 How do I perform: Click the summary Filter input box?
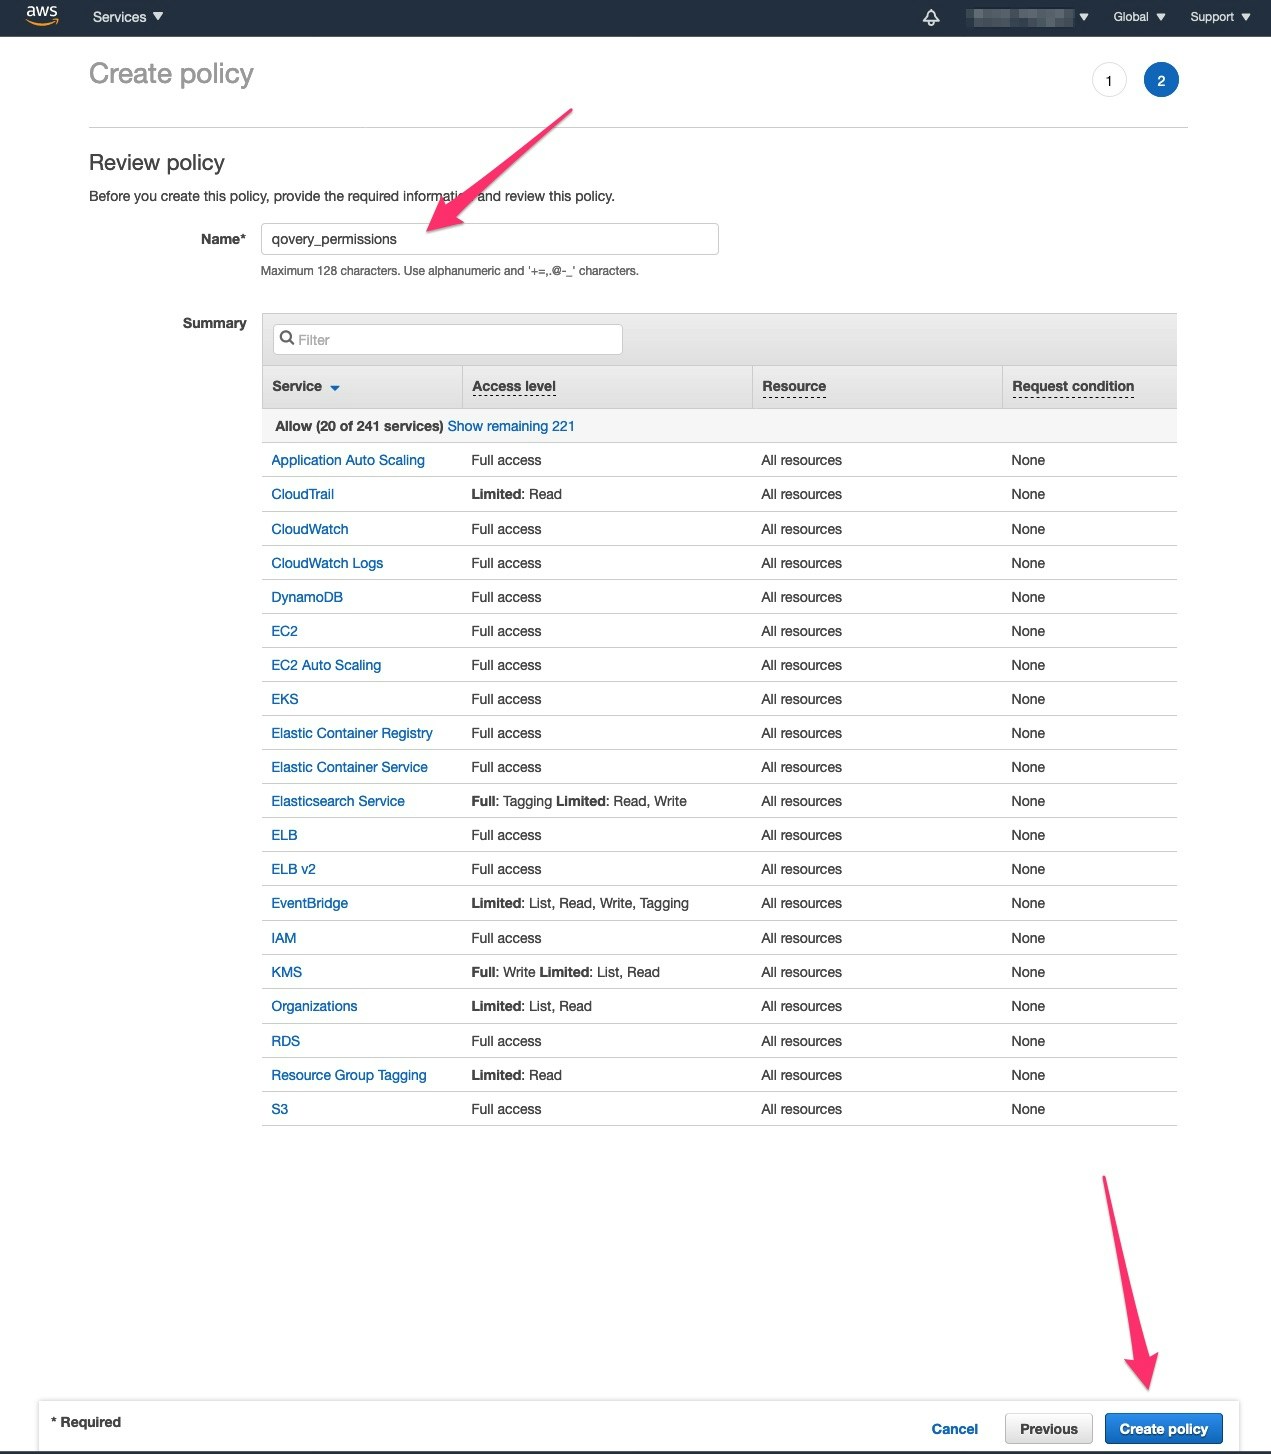[447, 339]
